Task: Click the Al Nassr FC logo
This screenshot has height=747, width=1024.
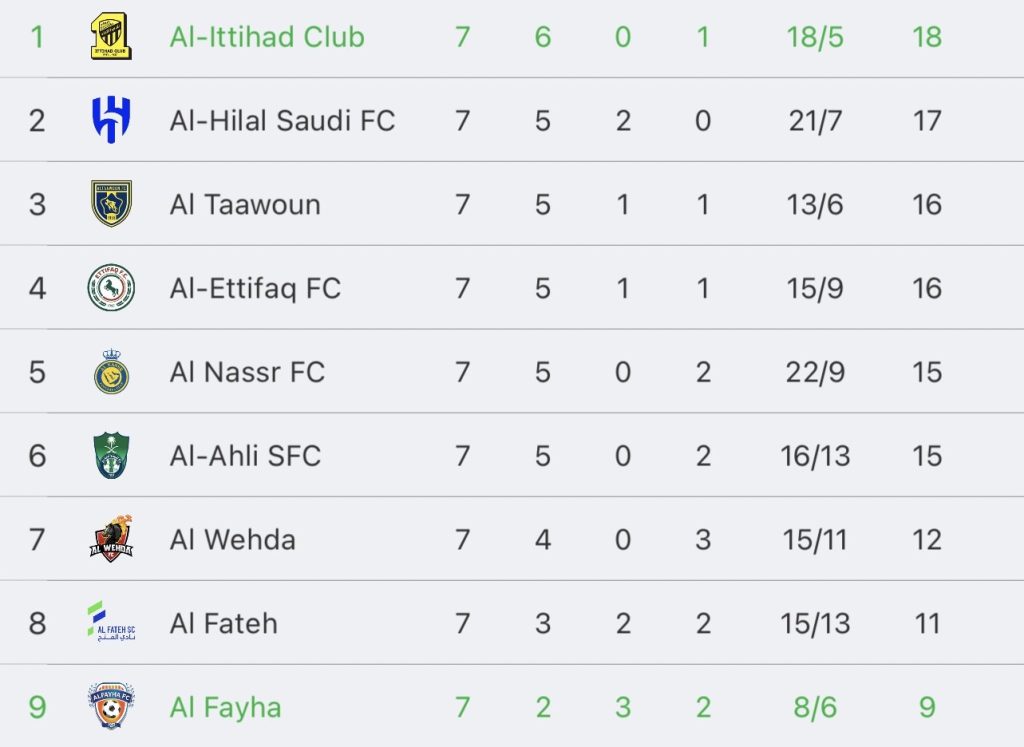Action: coord(111,372)
